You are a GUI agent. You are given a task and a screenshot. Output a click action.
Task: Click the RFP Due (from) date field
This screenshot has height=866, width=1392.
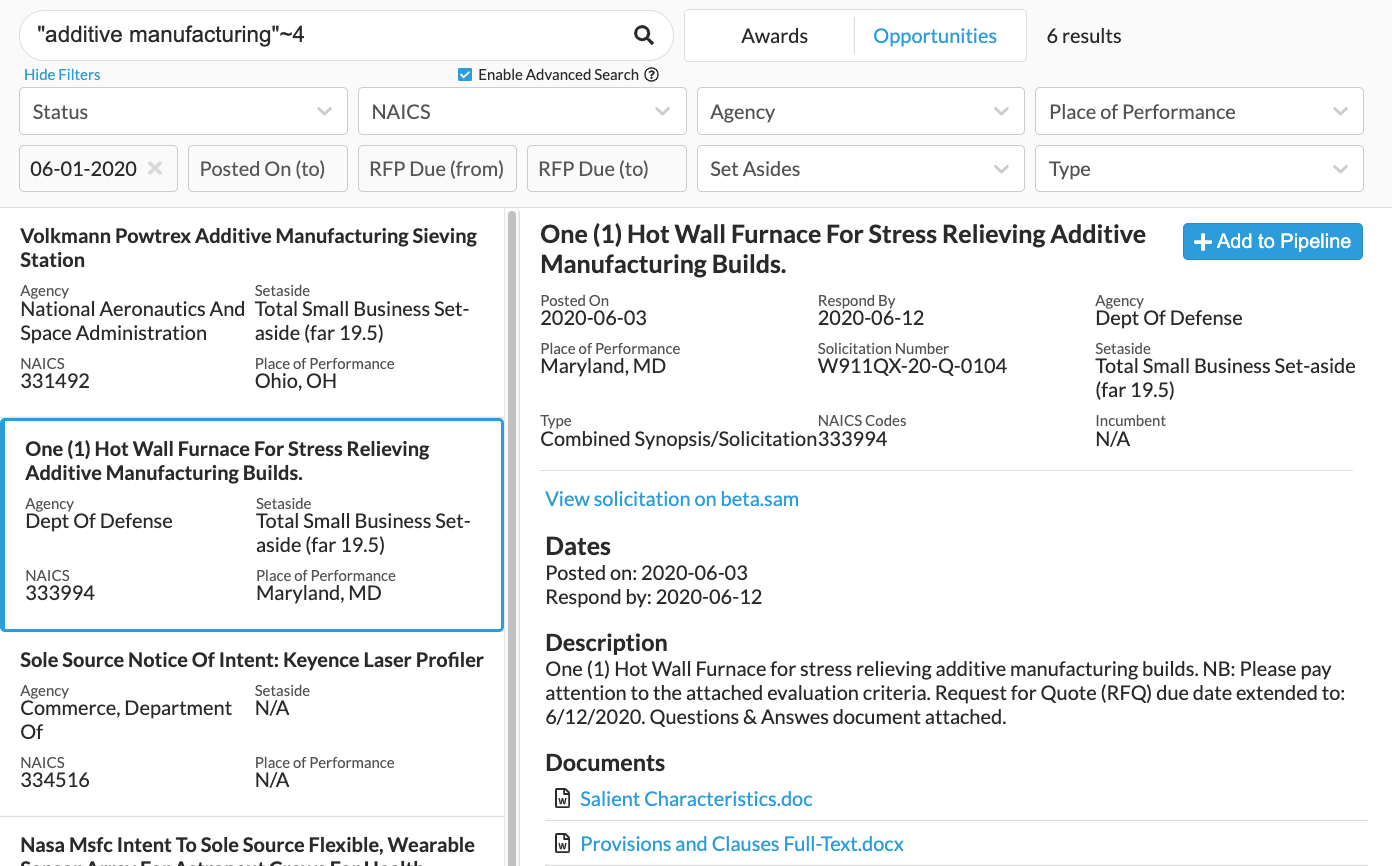[x=437, y=168]
